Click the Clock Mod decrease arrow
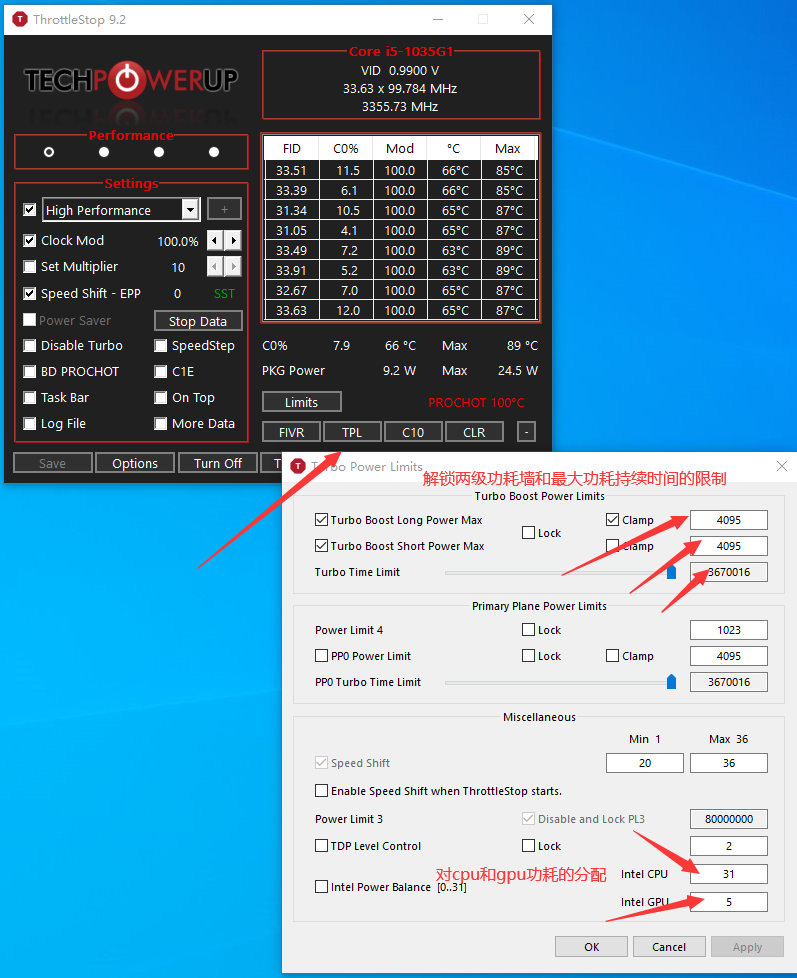 tap(215, 240)
